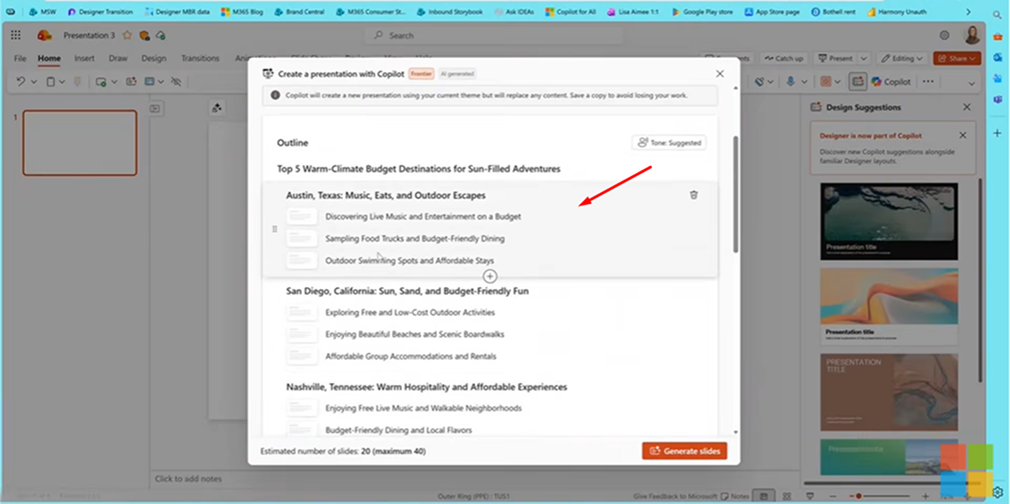Delete the Austin, Texas outline section
Screen dimensions: 1010x504
pyautogui.click(x=694, y=195)
